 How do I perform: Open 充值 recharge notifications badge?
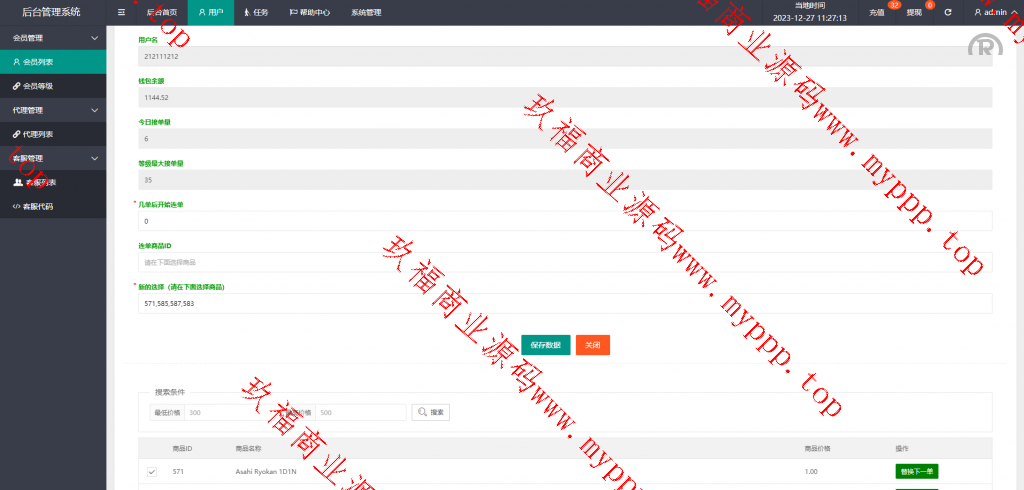coord(877,13)
